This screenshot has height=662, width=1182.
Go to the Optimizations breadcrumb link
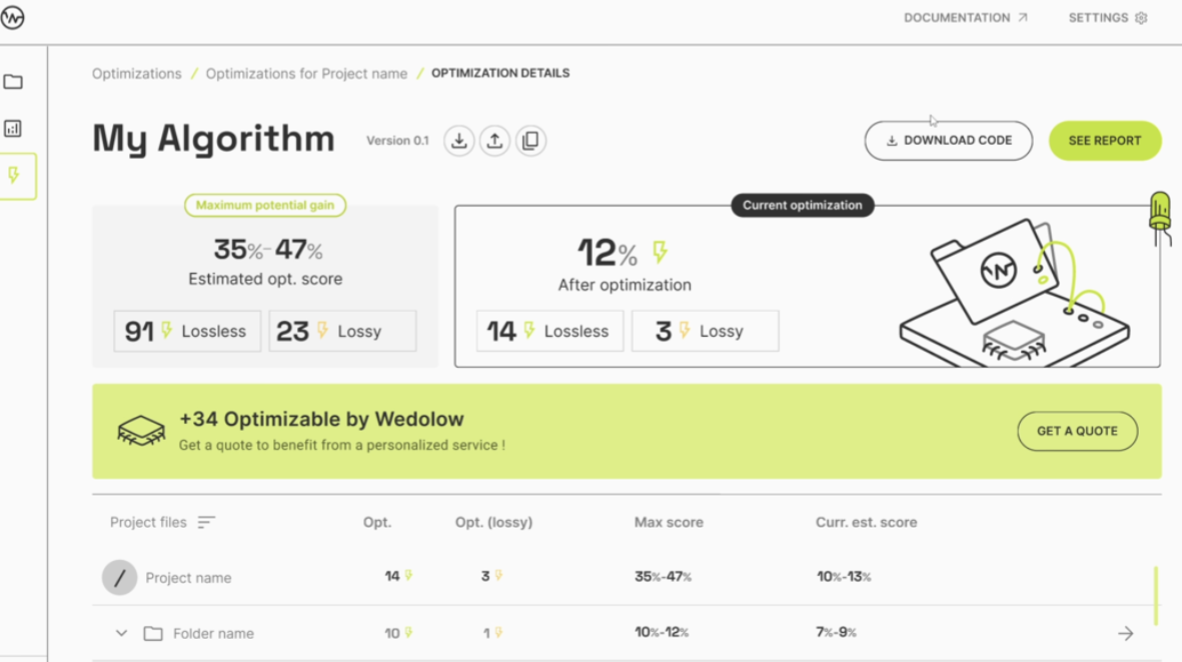click(137, 73)
